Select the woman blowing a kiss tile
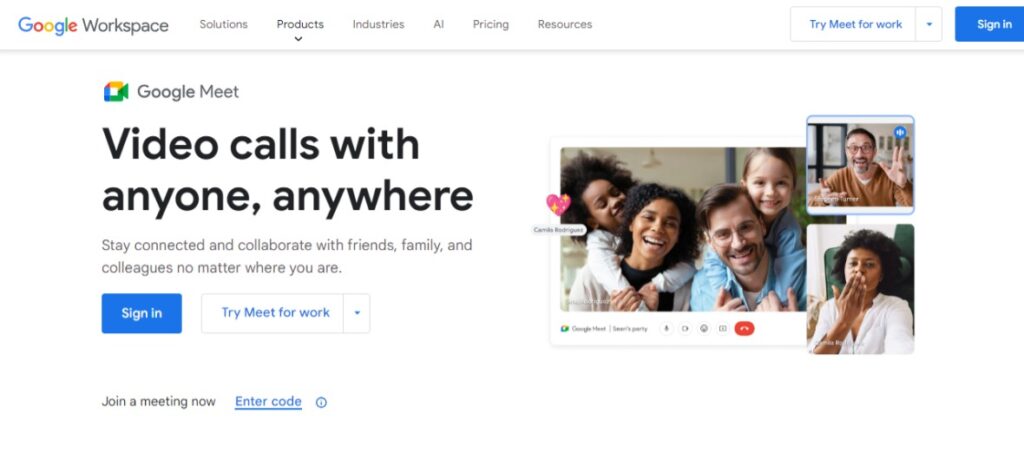Screen dimensions: 1024x466 coord(860,289)
